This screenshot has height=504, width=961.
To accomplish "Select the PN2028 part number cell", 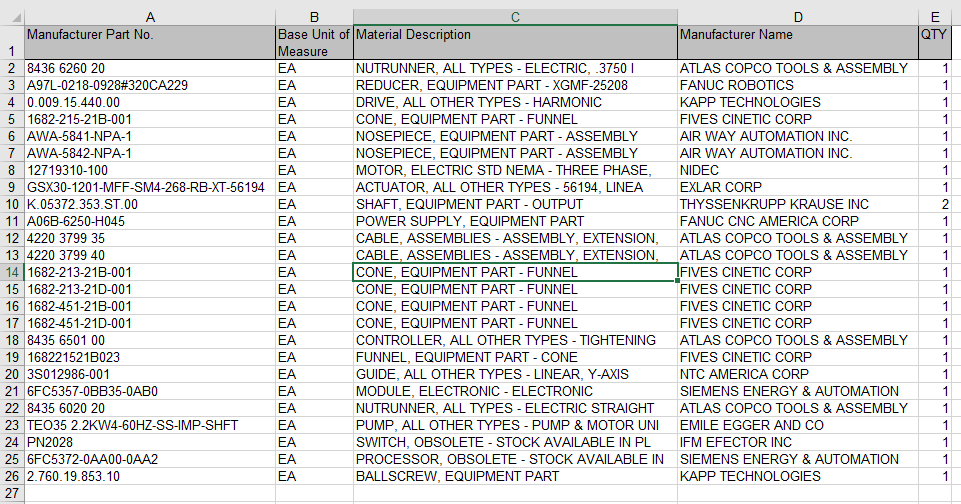I will tap(150, 442).
